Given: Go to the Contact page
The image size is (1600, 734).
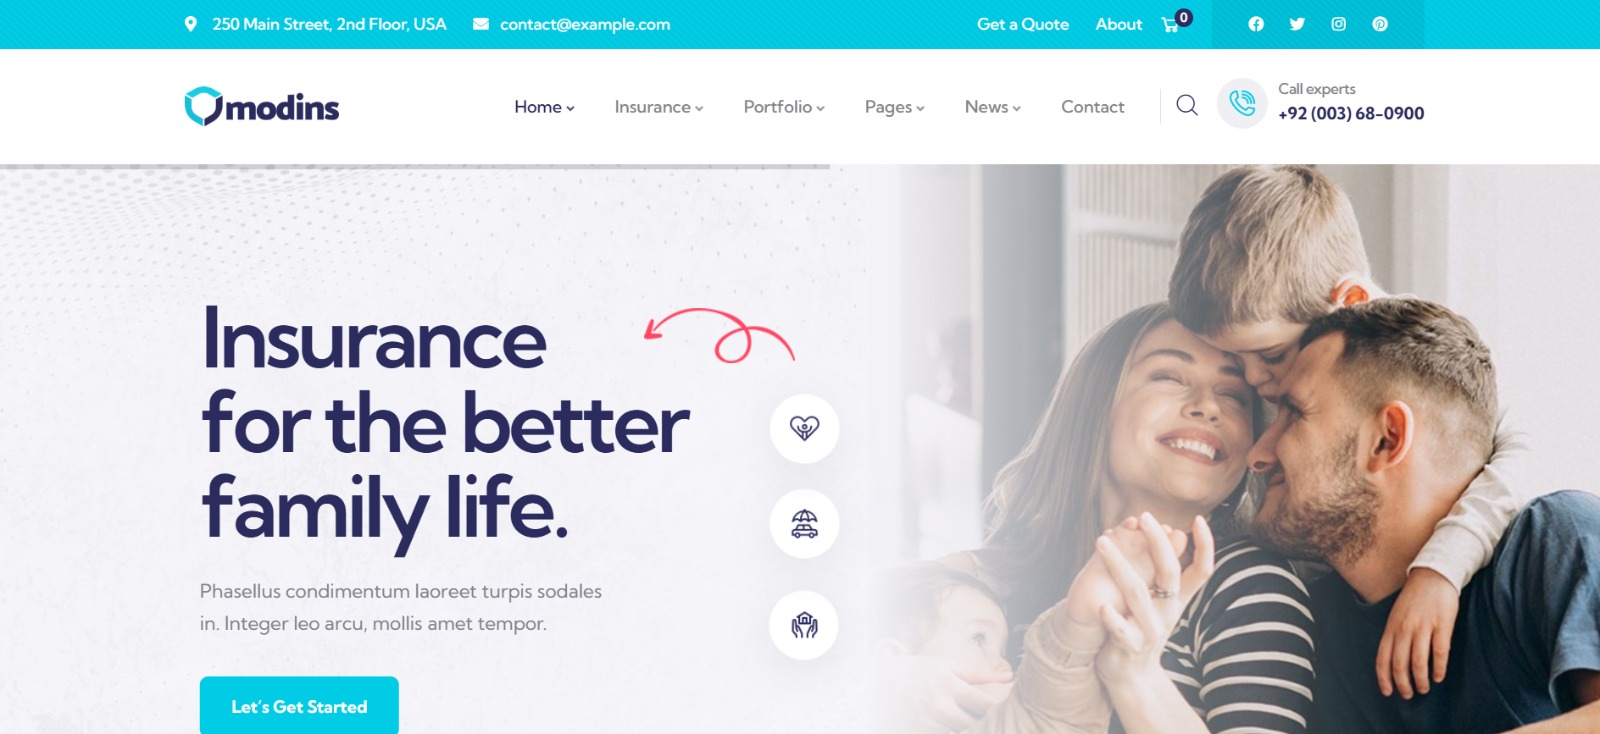Looking at the screenshot, I should 1093,107.
